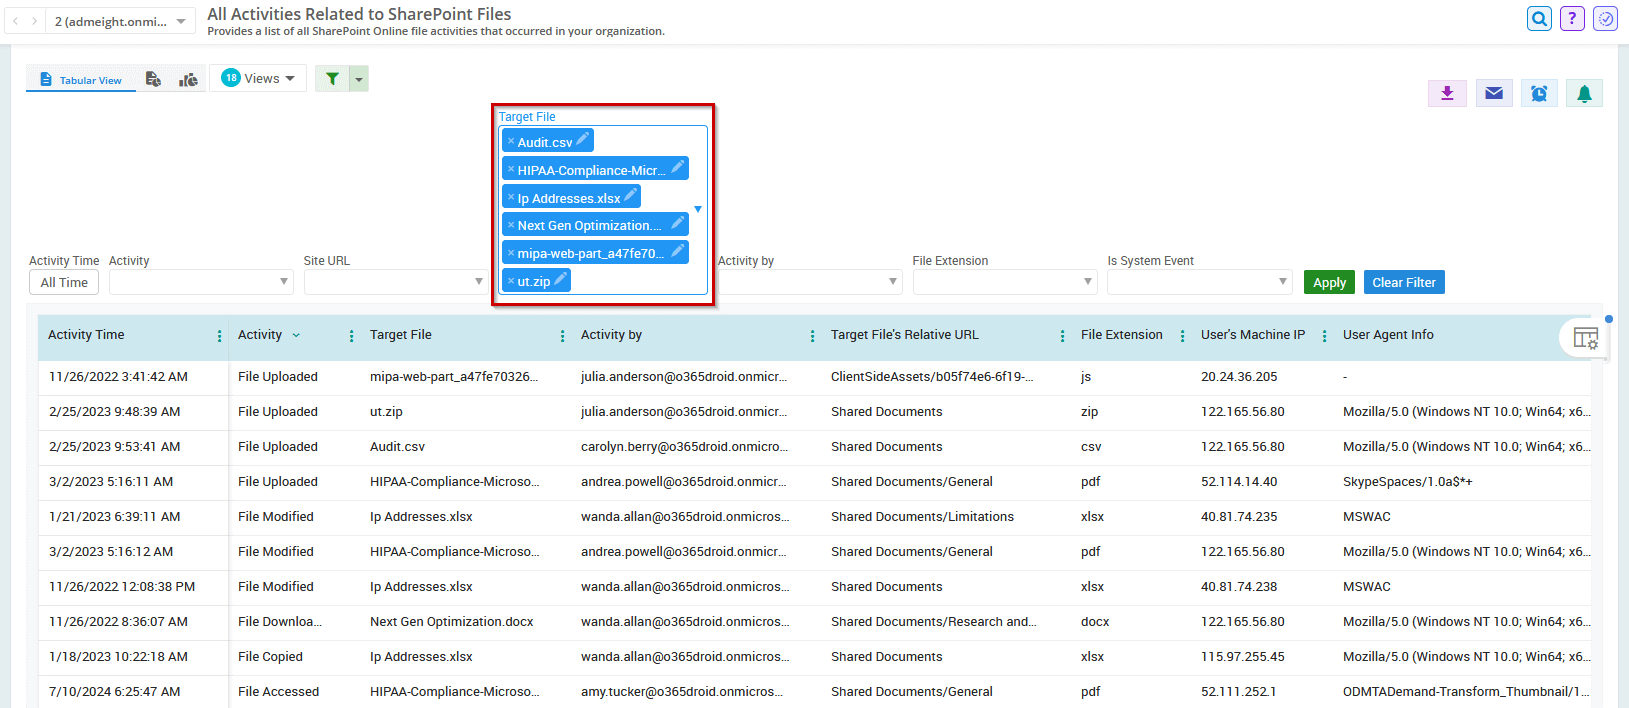Image resolution: width=1629 pixels, height=708 pixels.
Task: Open the Activity filter dropdown
Action: [x=201, y=282]
